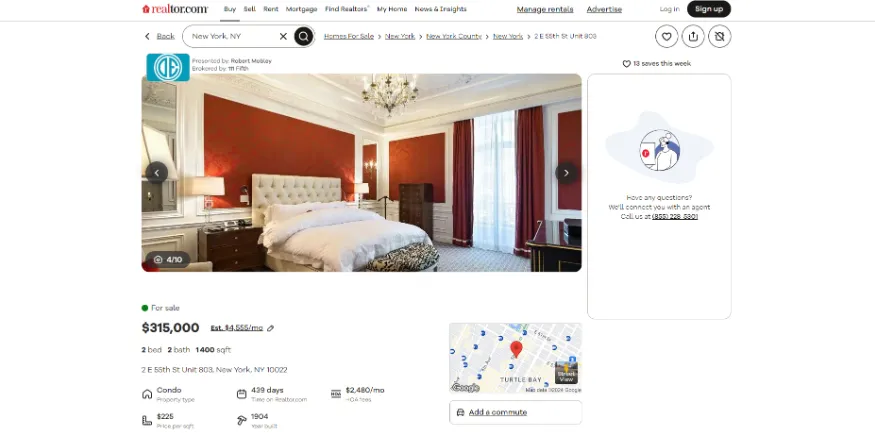Click New York County breadcrumb link
Screen dimensions: 875x433
(x=454, y=36)
